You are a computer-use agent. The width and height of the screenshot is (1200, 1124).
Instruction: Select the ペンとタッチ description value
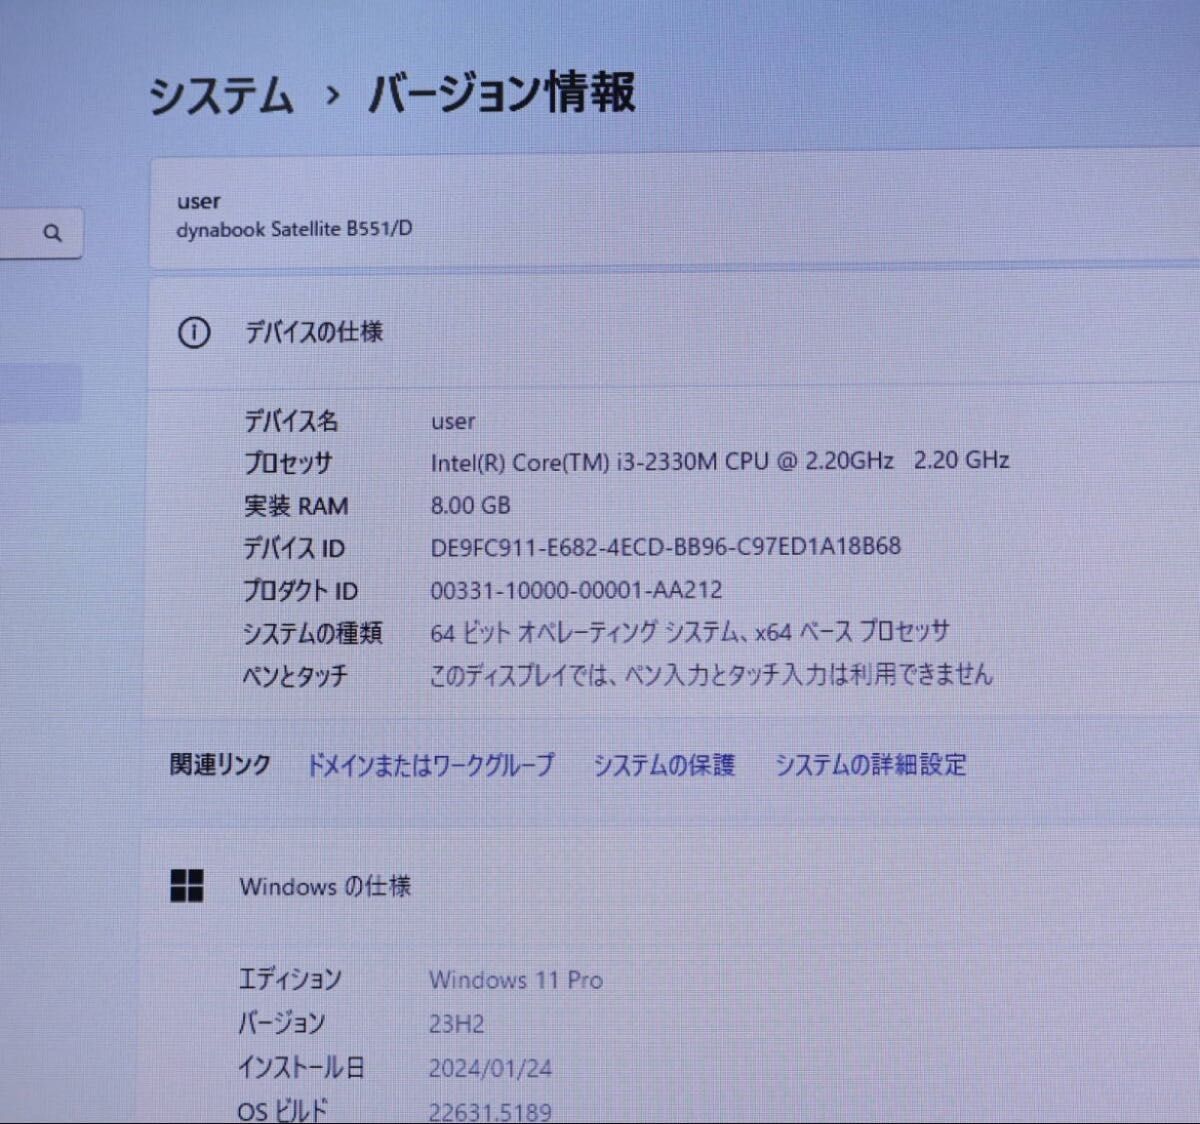click(711, 675)
